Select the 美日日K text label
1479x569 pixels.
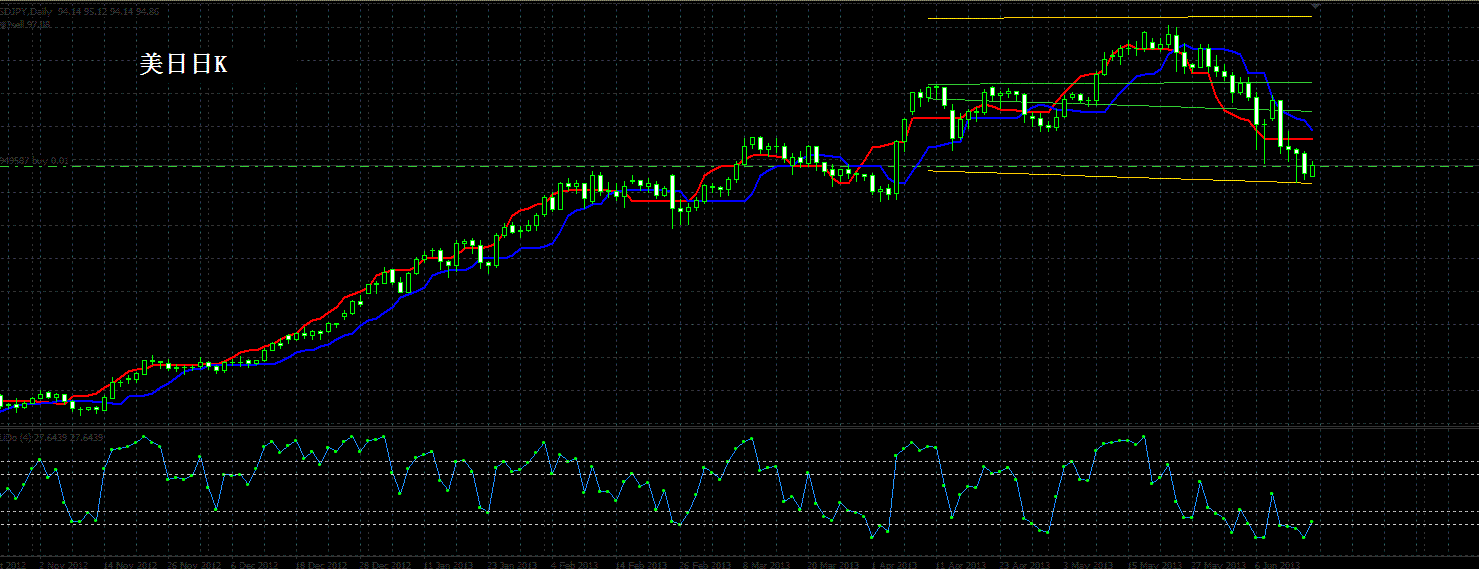click(x=183, y=65)
